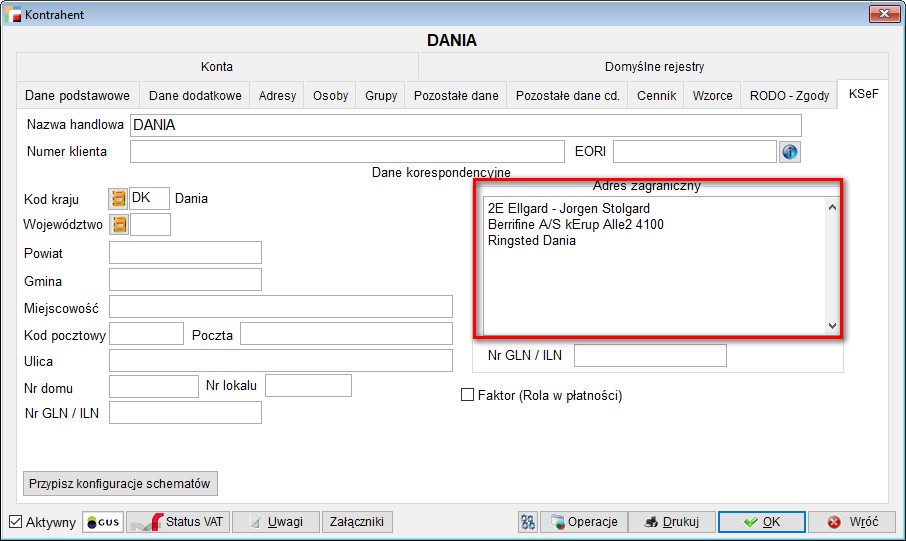
Task: Click the Miejscowość input field
Action: coord(280,306)
